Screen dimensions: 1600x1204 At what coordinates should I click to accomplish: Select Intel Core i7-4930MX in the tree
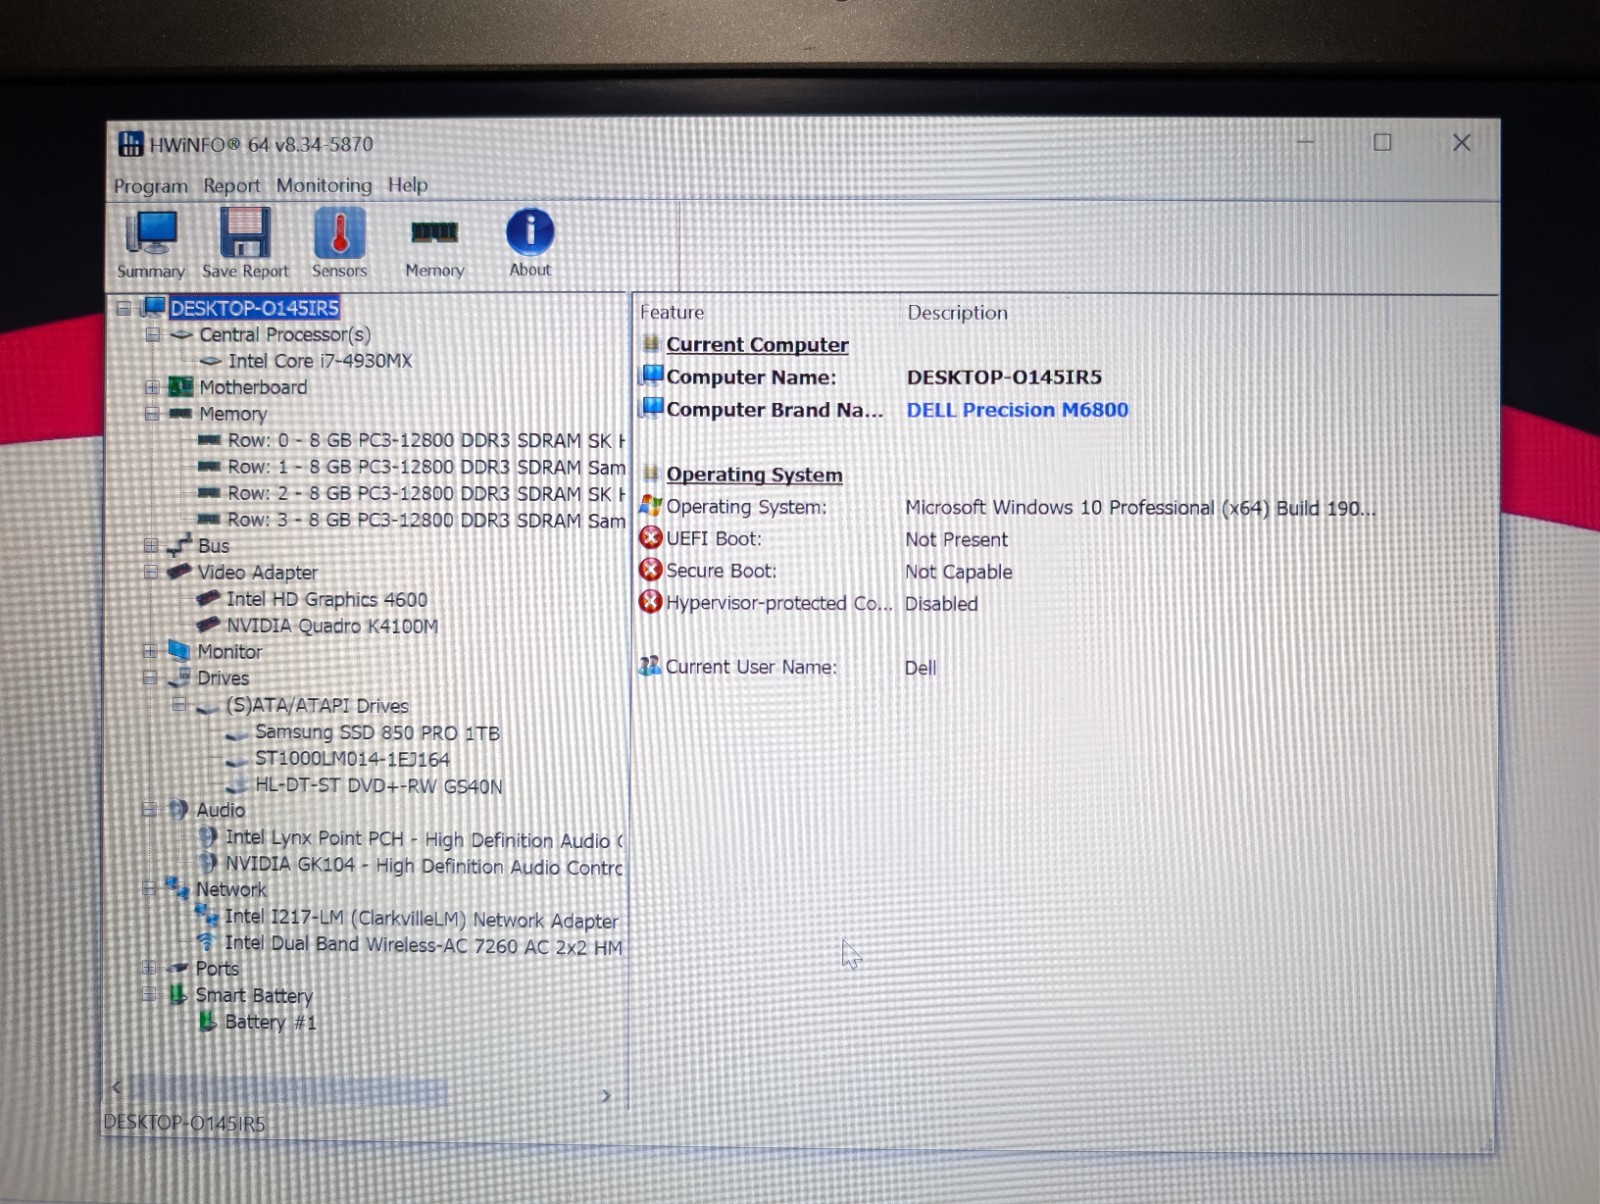click(x=320, y=360)
